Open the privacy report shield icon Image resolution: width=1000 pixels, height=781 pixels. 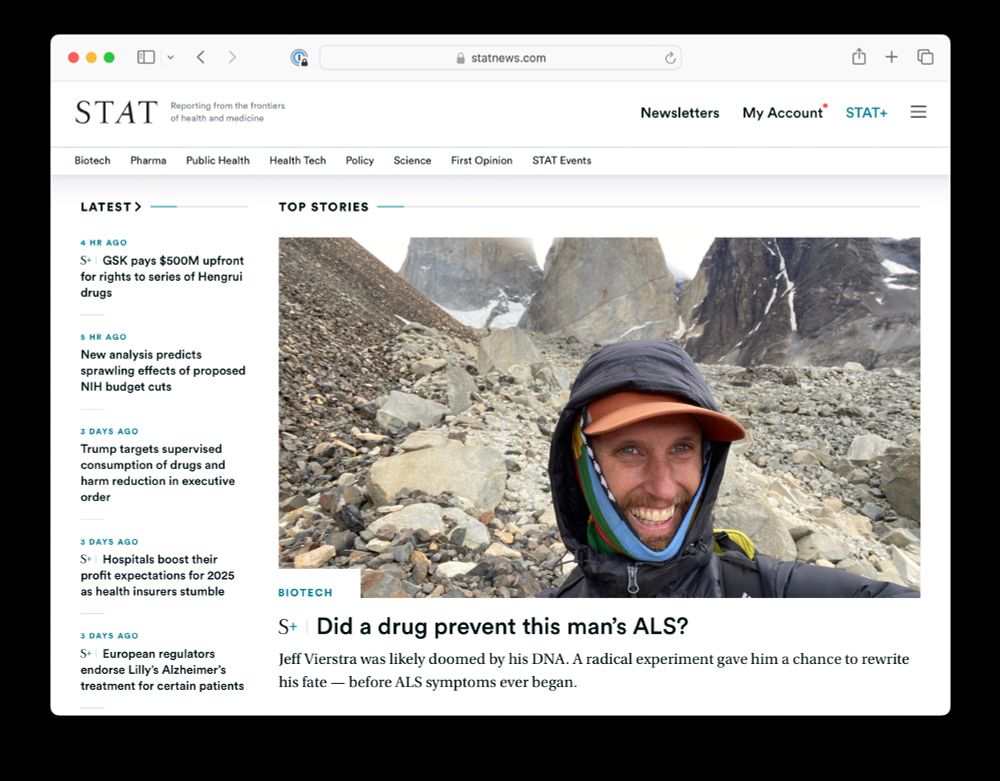click(x=299, y=58)
